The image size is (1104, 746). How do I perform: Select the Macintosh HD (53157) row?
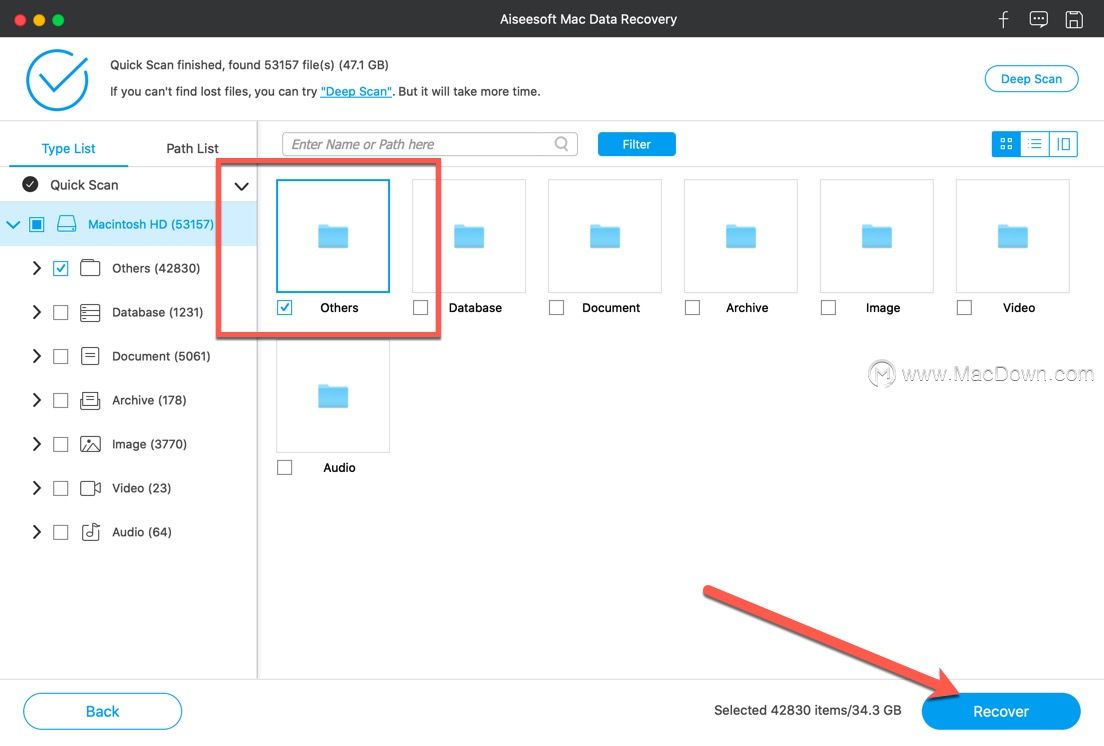[x=128, y=224]
